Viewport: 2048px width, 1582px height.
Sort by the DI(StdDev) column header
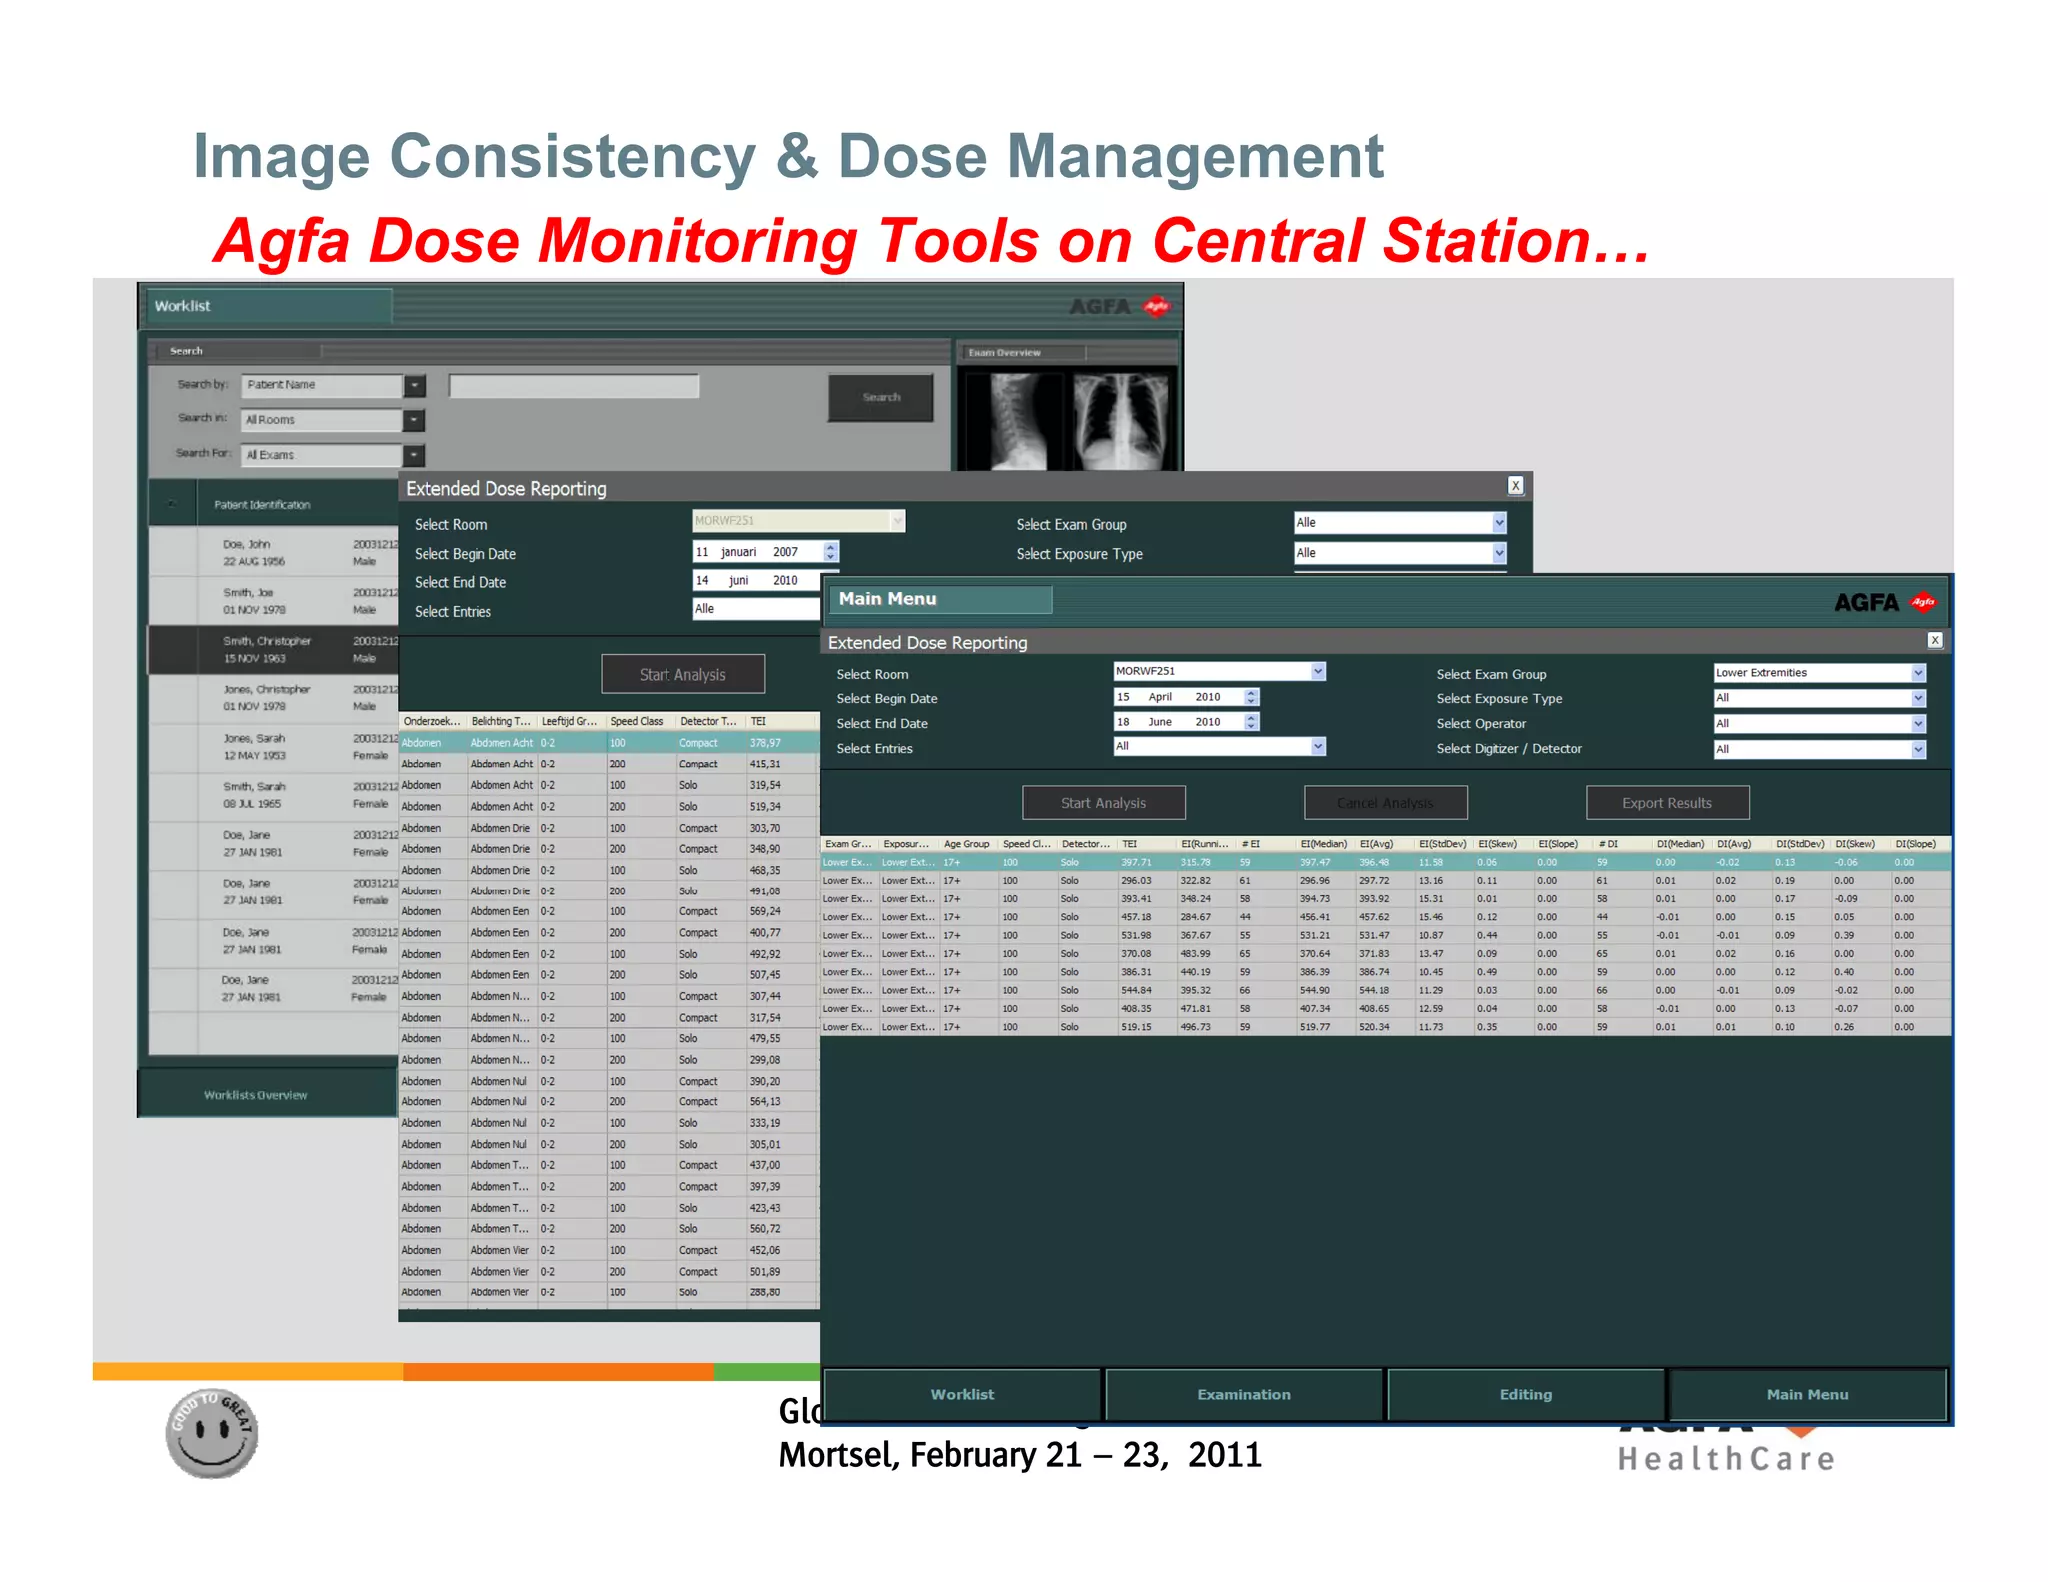pos(1801,844)
